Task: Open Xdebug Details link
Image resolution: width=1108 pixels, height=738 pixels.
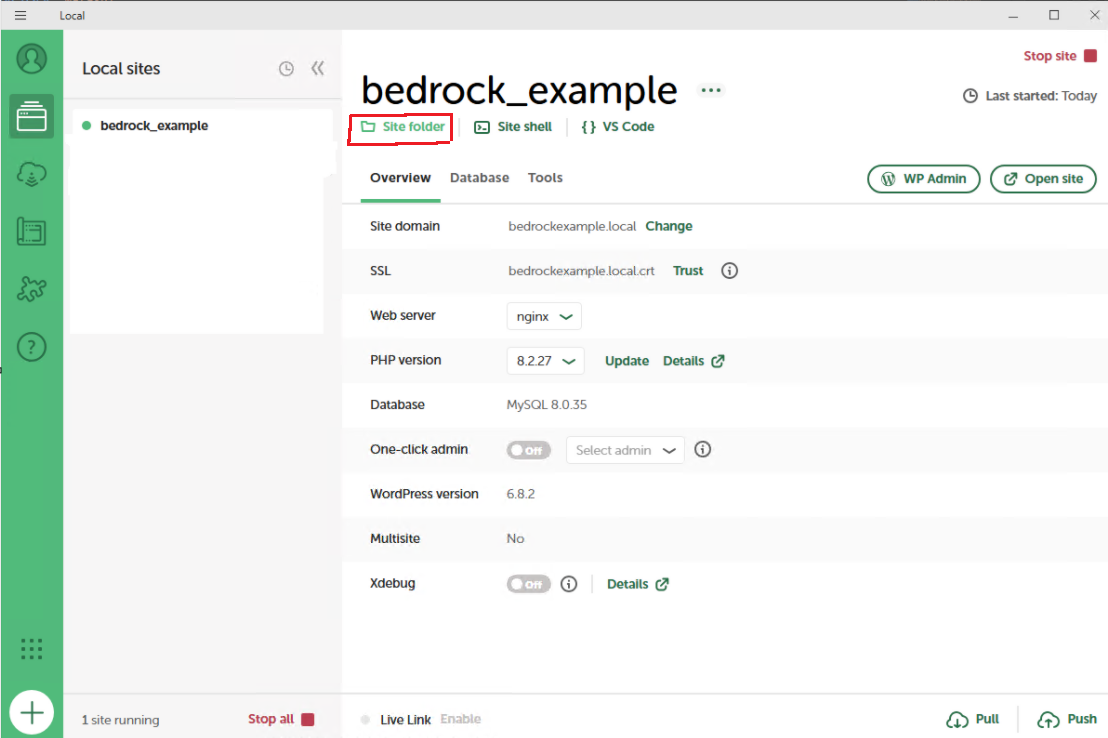Action: coord(637,584)
